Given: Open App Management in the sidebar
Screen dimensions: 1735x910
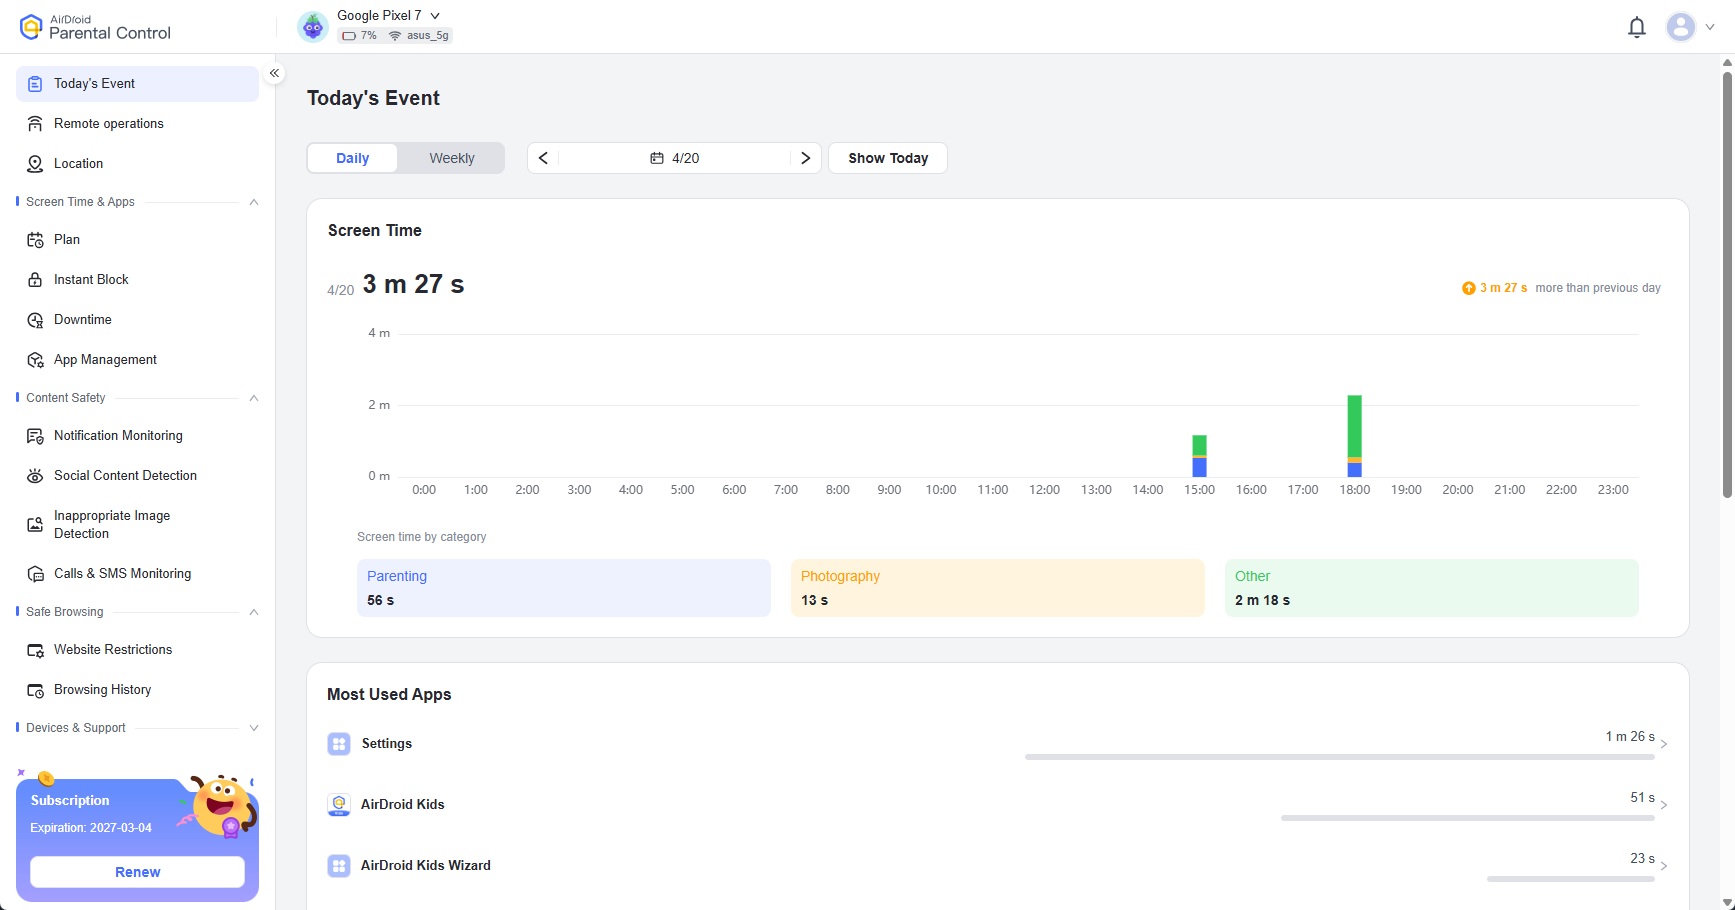Looking at the screenshot, I should pos(137,360).
